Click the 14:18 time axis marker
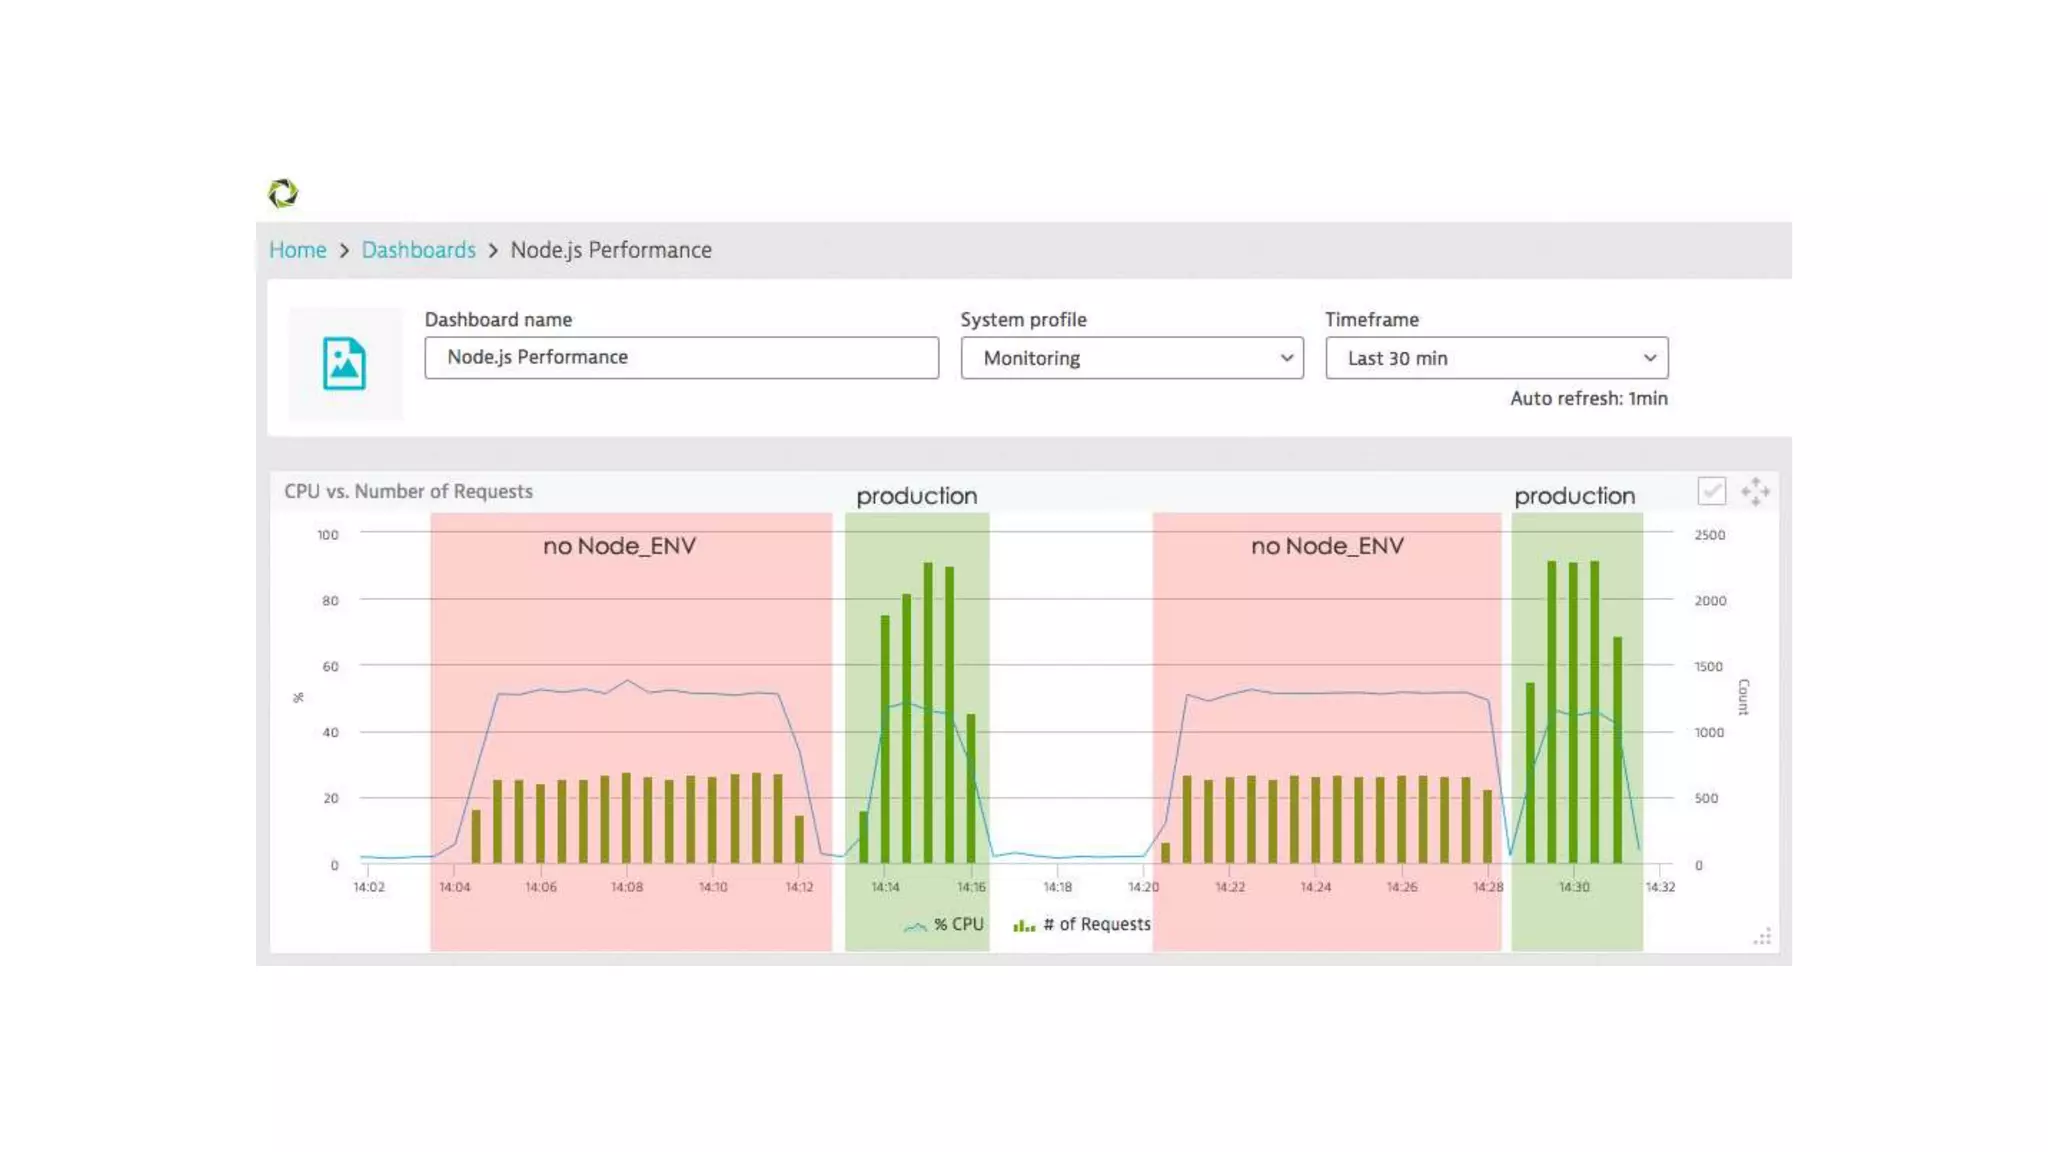Image resolution: width=2048 pixels, height=1152 pixels. (1057, 887)
